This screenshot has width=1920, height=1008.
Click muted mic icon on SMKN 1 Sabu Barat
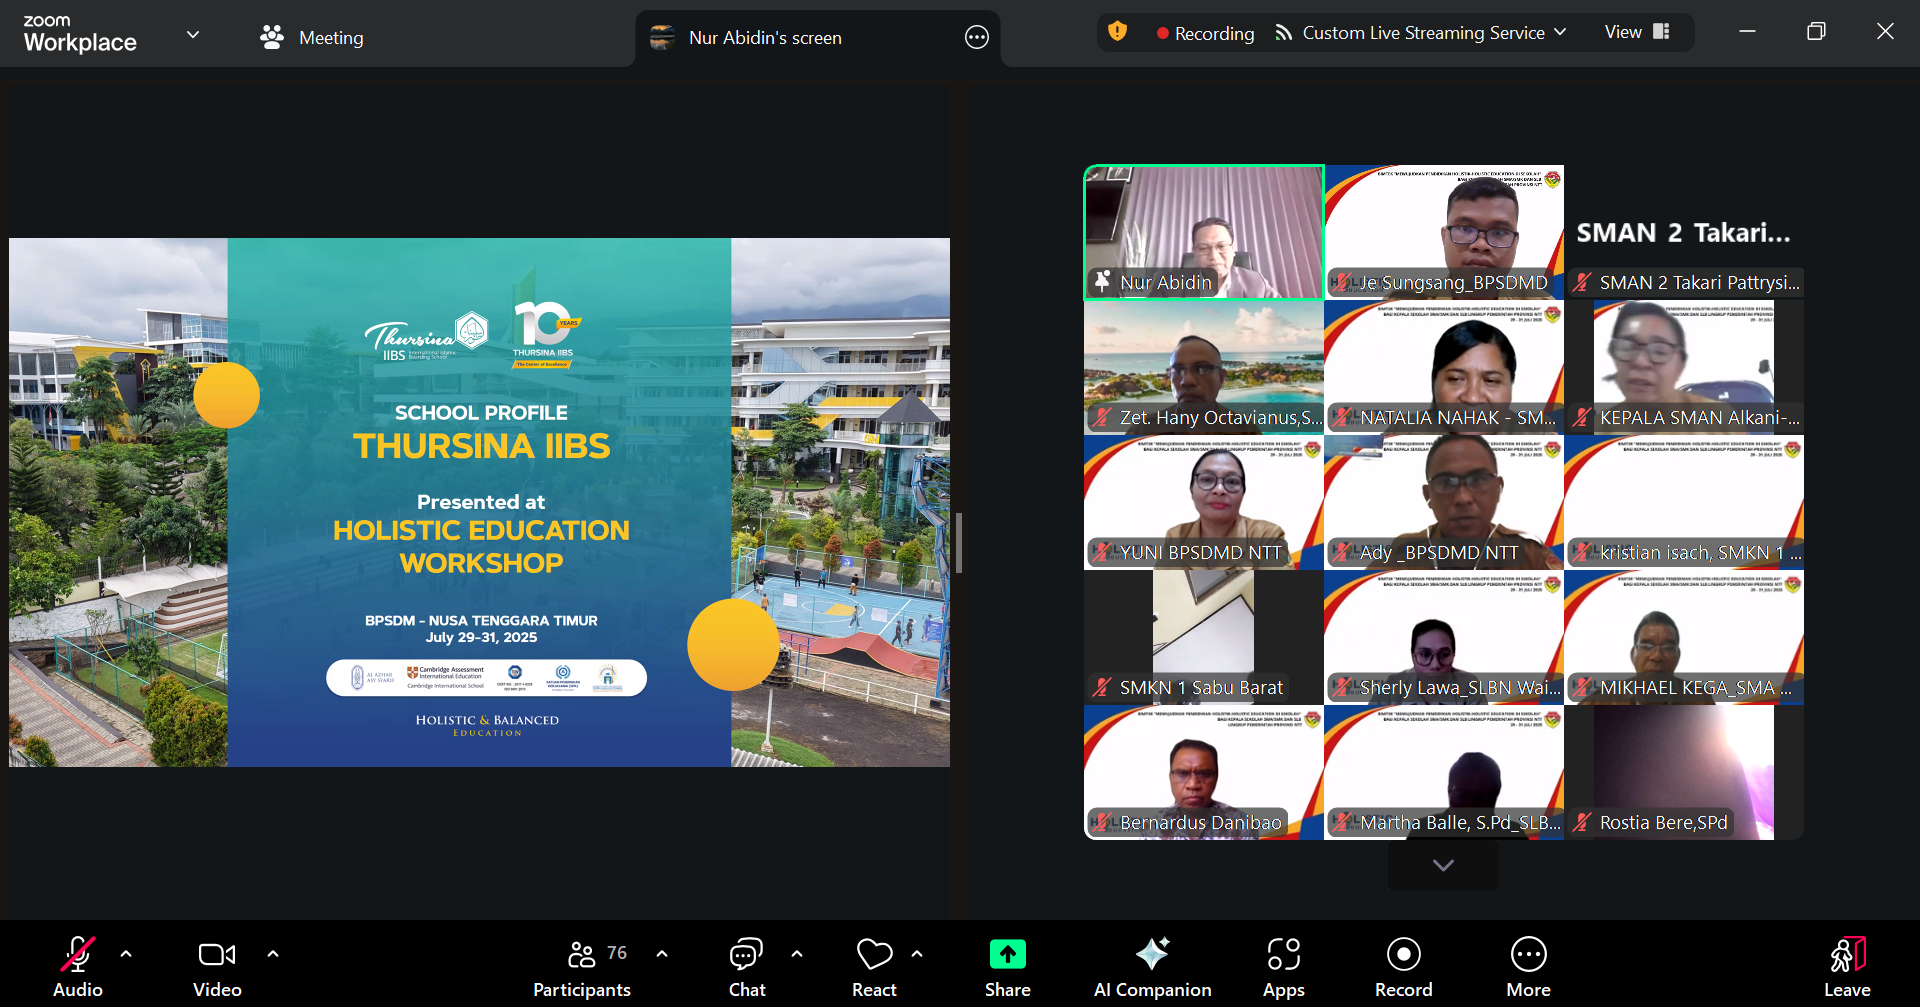point(1102,688)
